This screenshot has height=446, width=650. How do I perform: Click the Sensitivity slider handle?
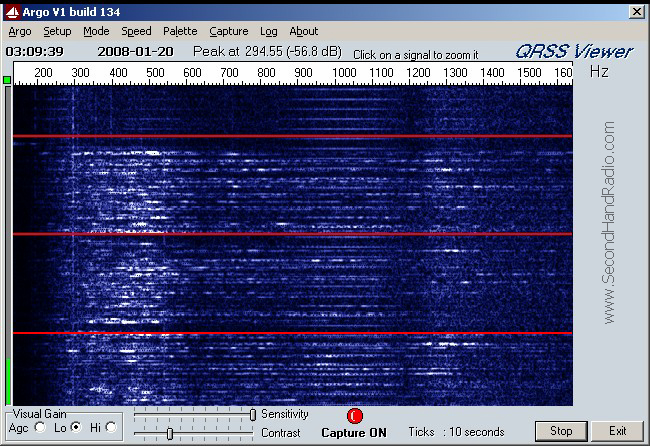click(x=253, y=414)
